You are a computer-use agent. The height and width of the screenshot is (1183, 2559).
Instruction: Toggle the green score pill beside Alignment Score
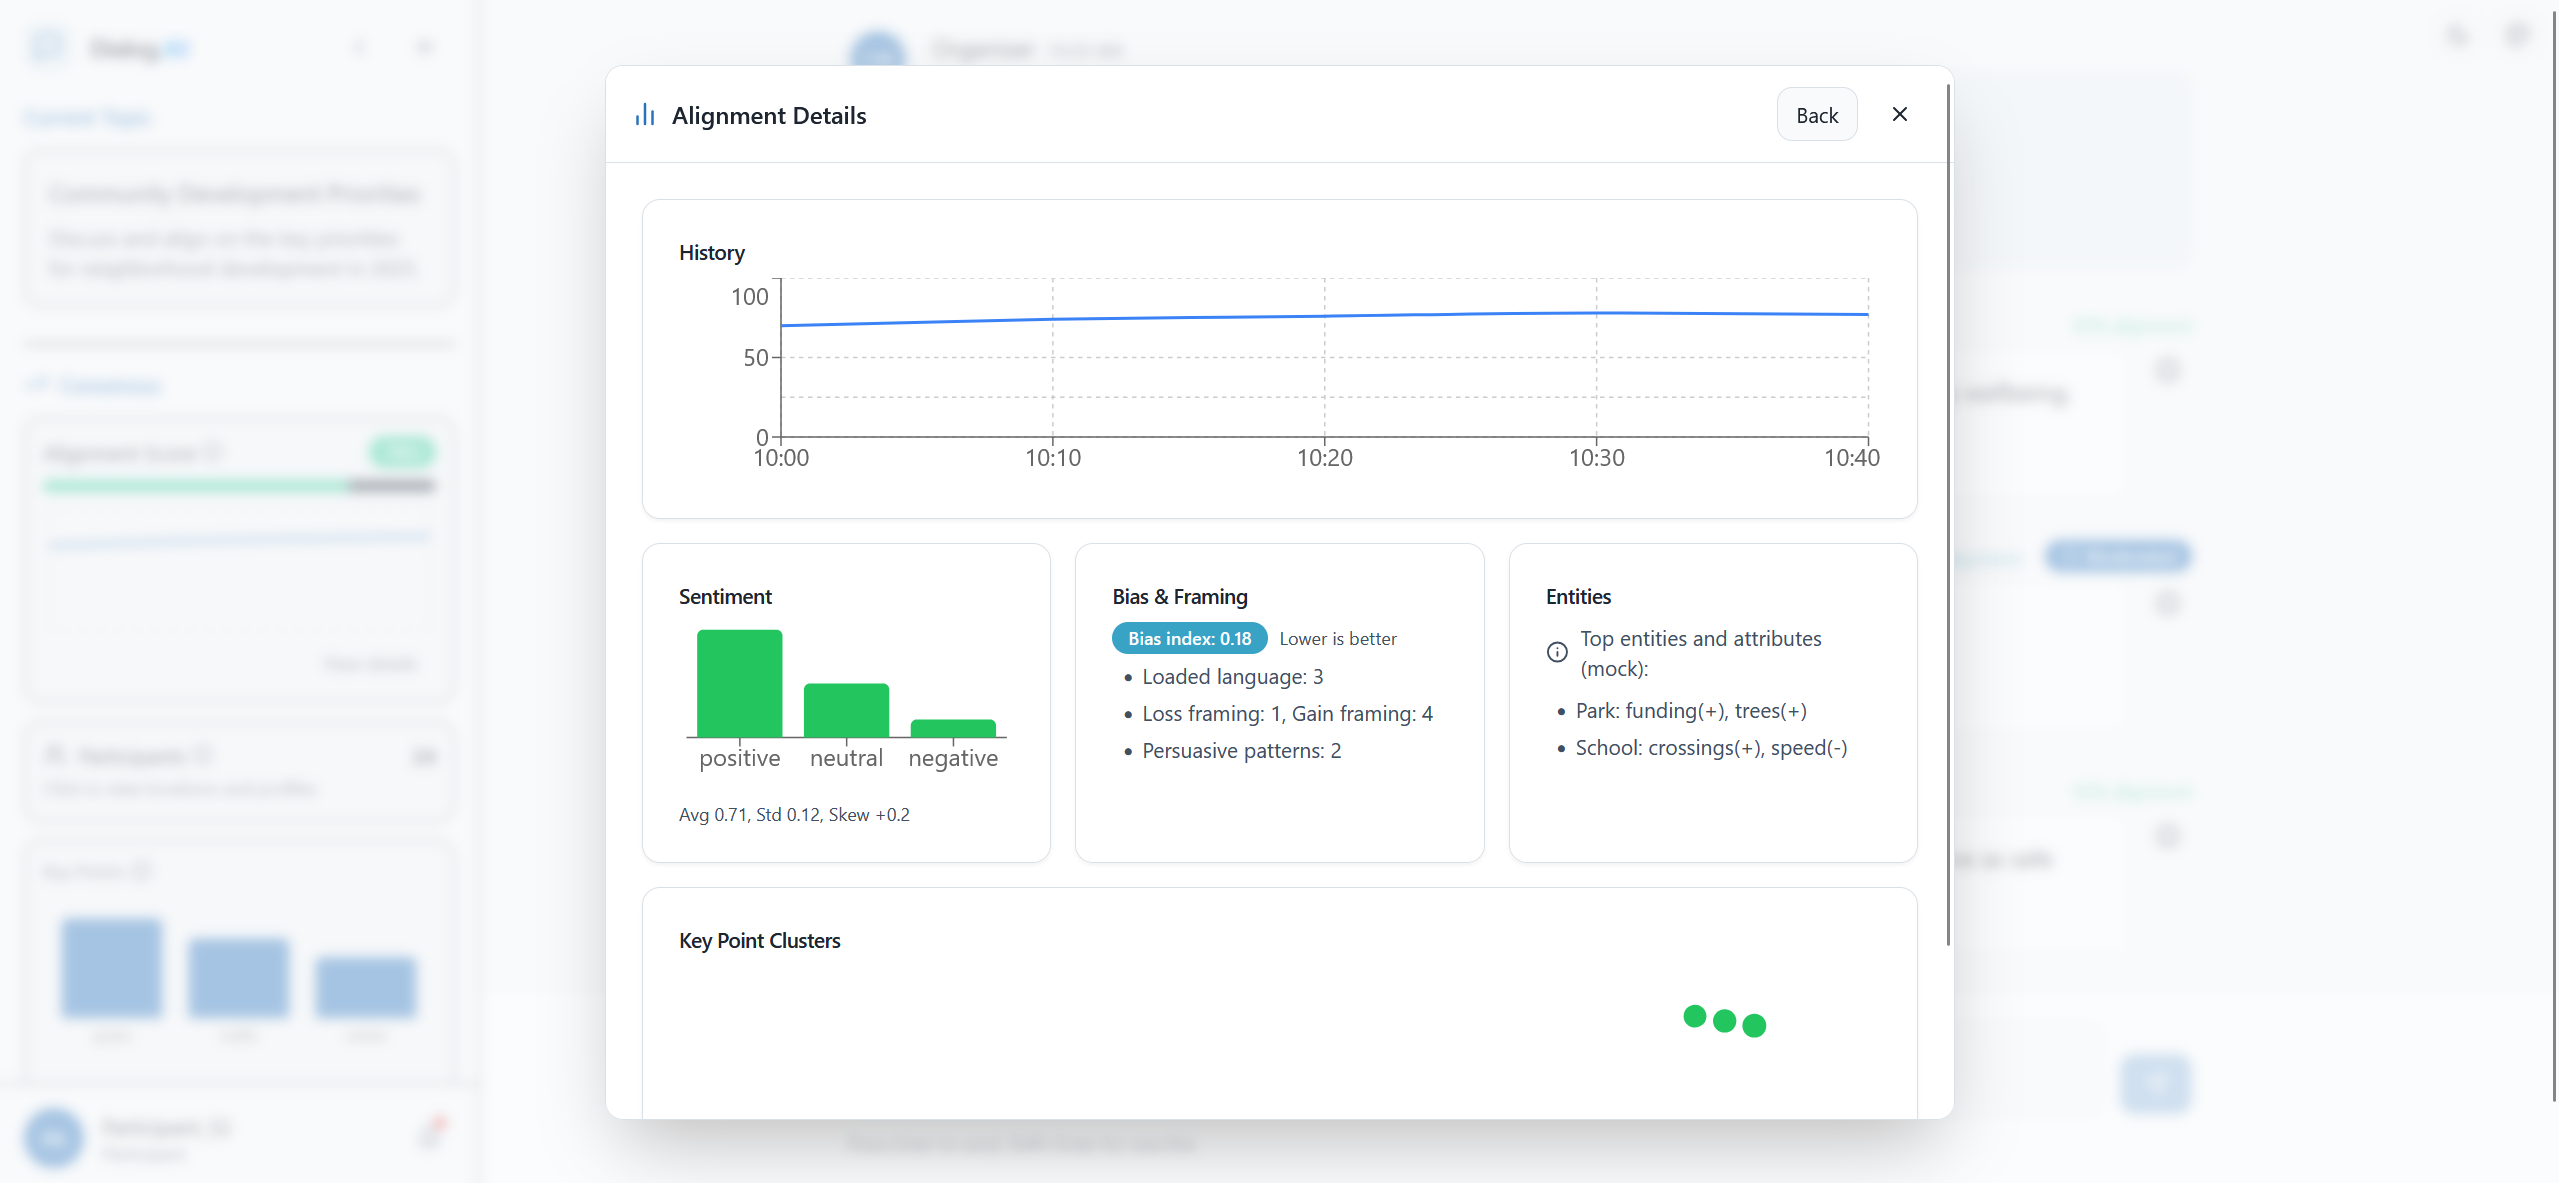402,451
